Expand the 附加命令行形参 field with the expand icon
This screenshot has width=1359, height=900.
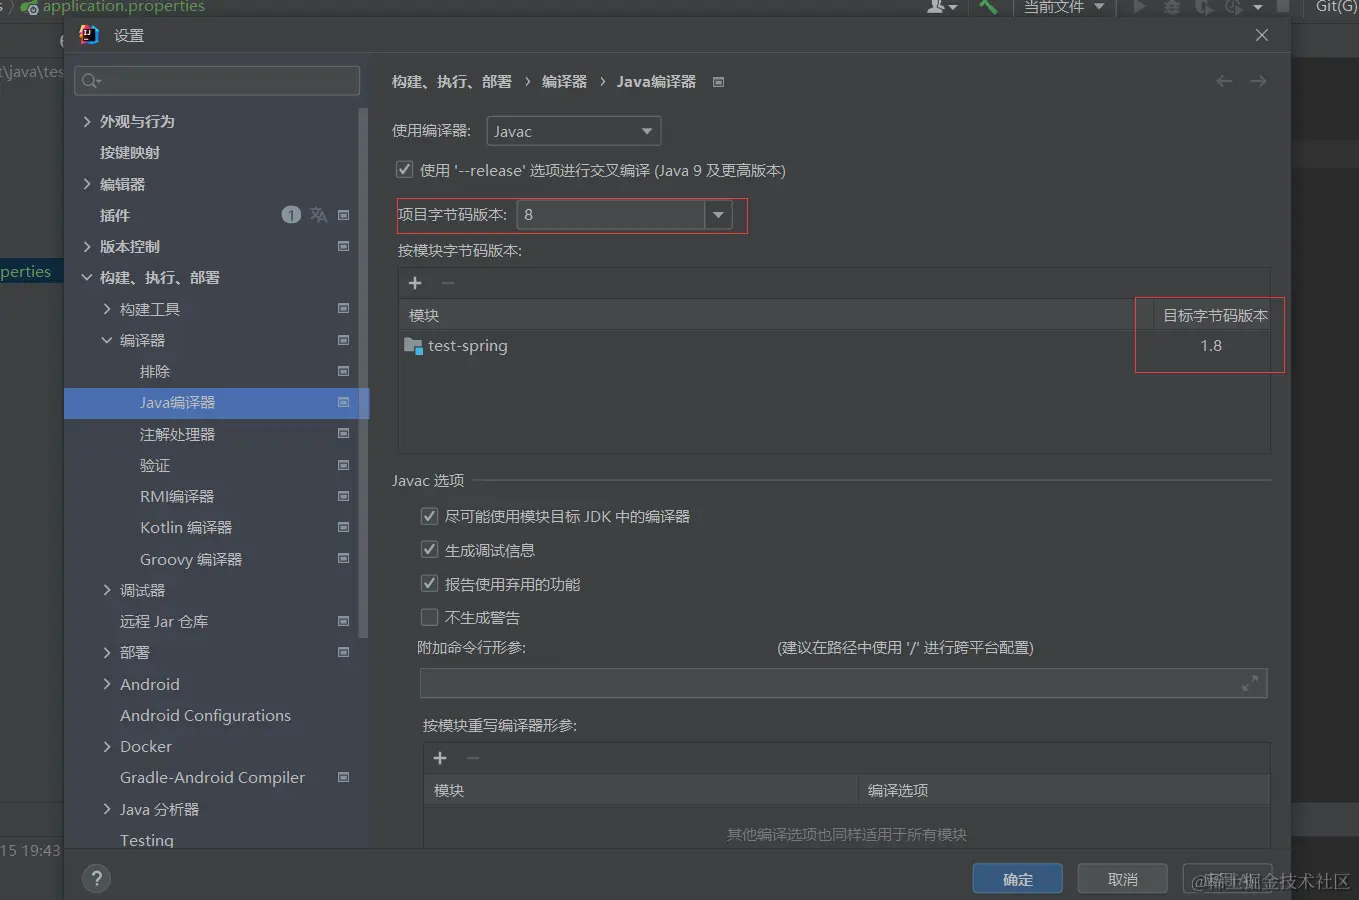(x=1250, y=683)
